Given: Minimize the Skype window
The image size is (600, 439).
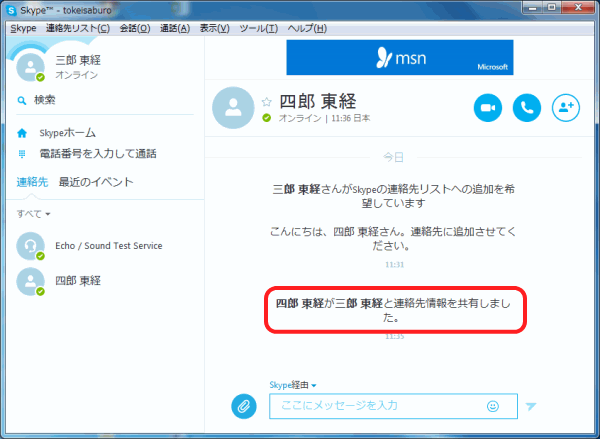Looking at the screenshot, I should pos(534,8).
